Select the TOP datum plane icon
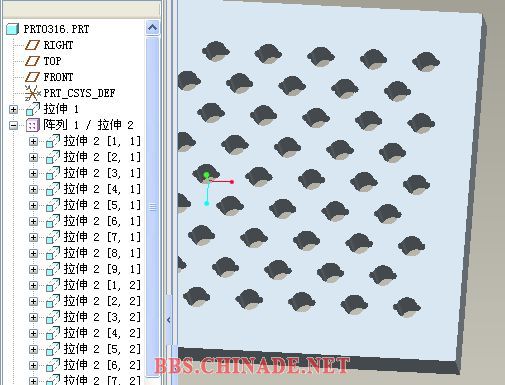Viewport: 505px width, 385px height. click(32, 61)
